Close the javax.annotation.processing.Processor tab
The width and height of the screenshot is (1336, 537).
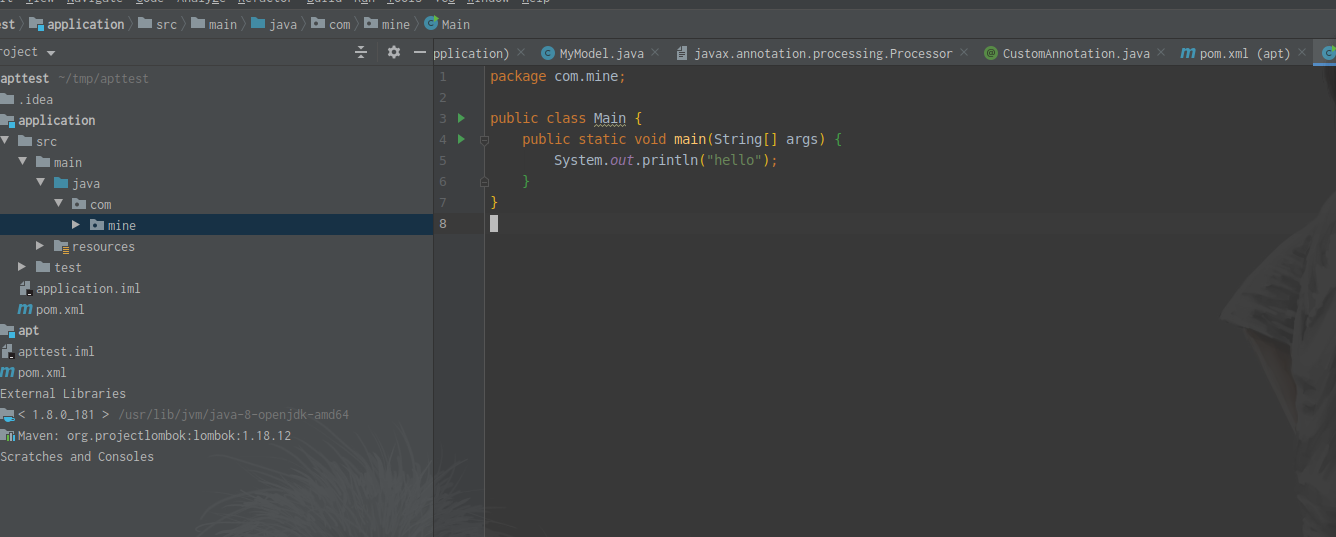(964, 52)
